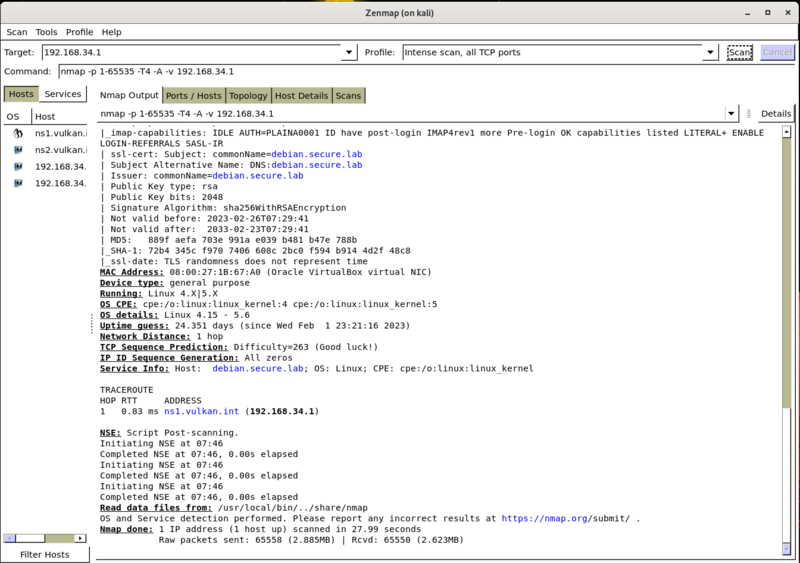
Task: Expand the Target address dropdown
Action: click(x=348, y=52)
